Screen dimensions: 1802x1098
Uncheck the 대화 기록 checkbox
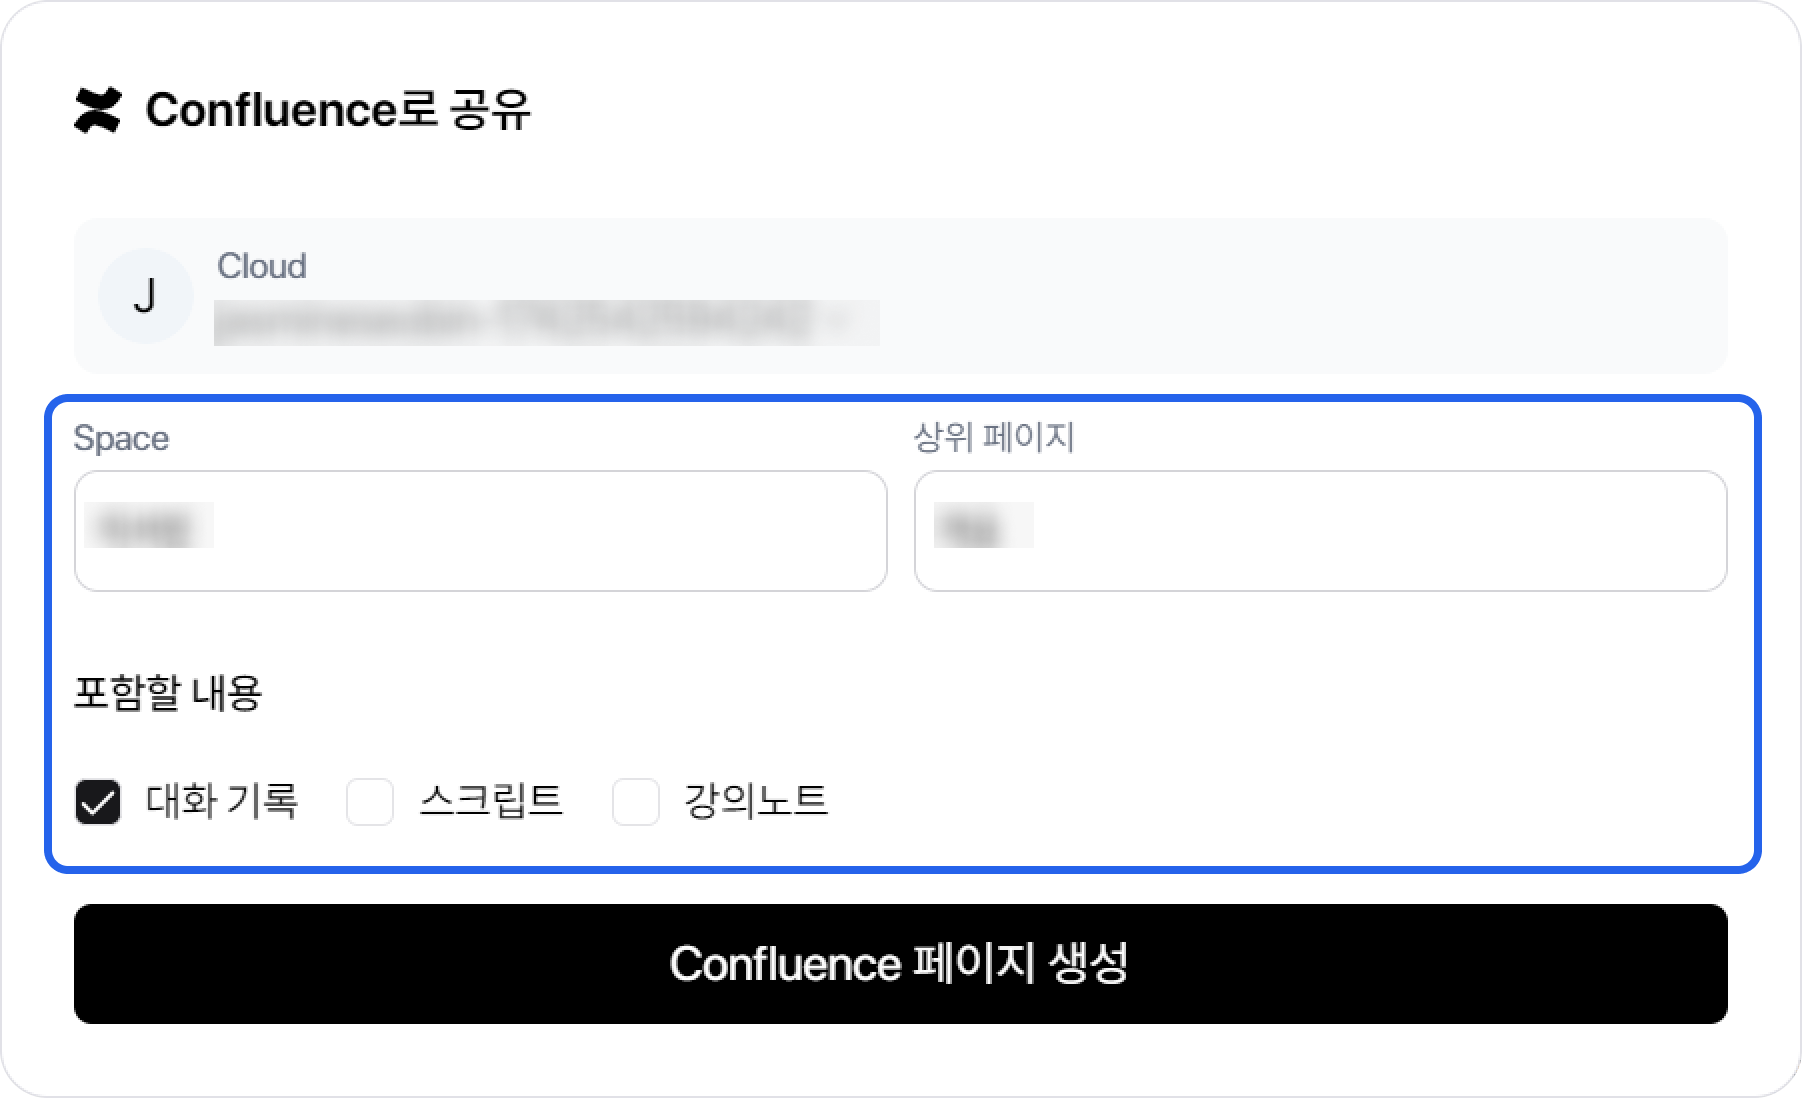(98, 802)
